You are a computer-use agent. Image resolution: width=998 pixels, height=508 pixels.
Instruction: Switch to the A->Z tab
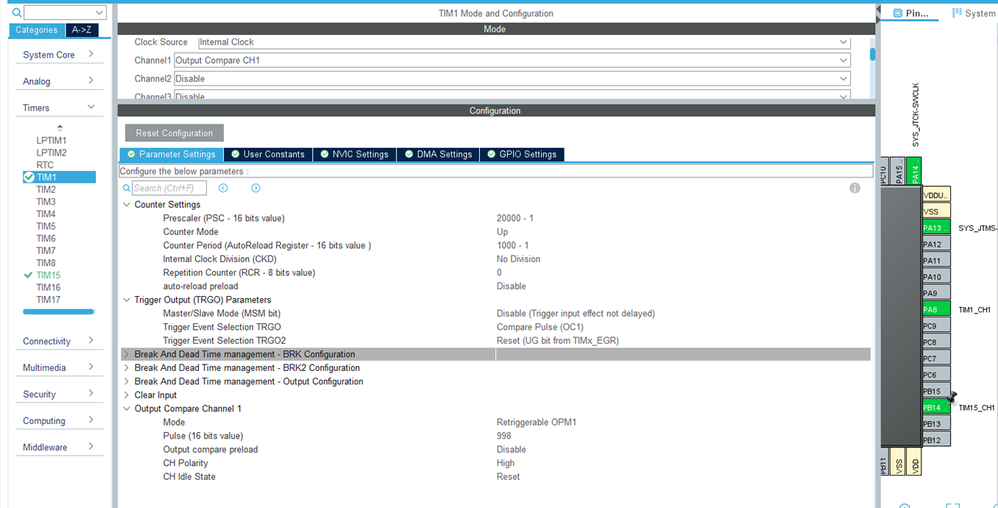[x=81, y=30]
